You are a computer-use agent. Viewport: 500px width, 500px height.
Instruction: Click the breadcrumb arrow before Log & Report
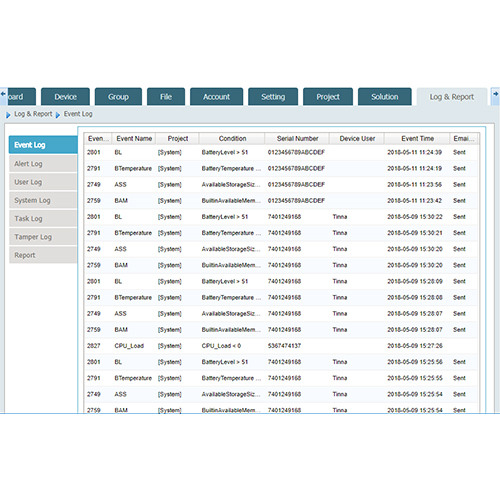click(8, 115)
